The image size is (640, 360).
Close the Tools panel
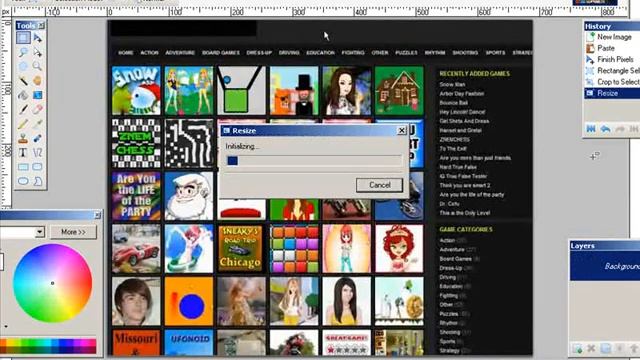tap(41, 25)
